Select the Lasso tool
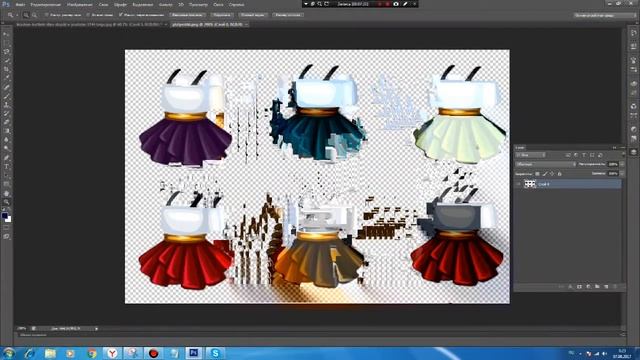Viewport: 640px width, 360px height. 7,51
